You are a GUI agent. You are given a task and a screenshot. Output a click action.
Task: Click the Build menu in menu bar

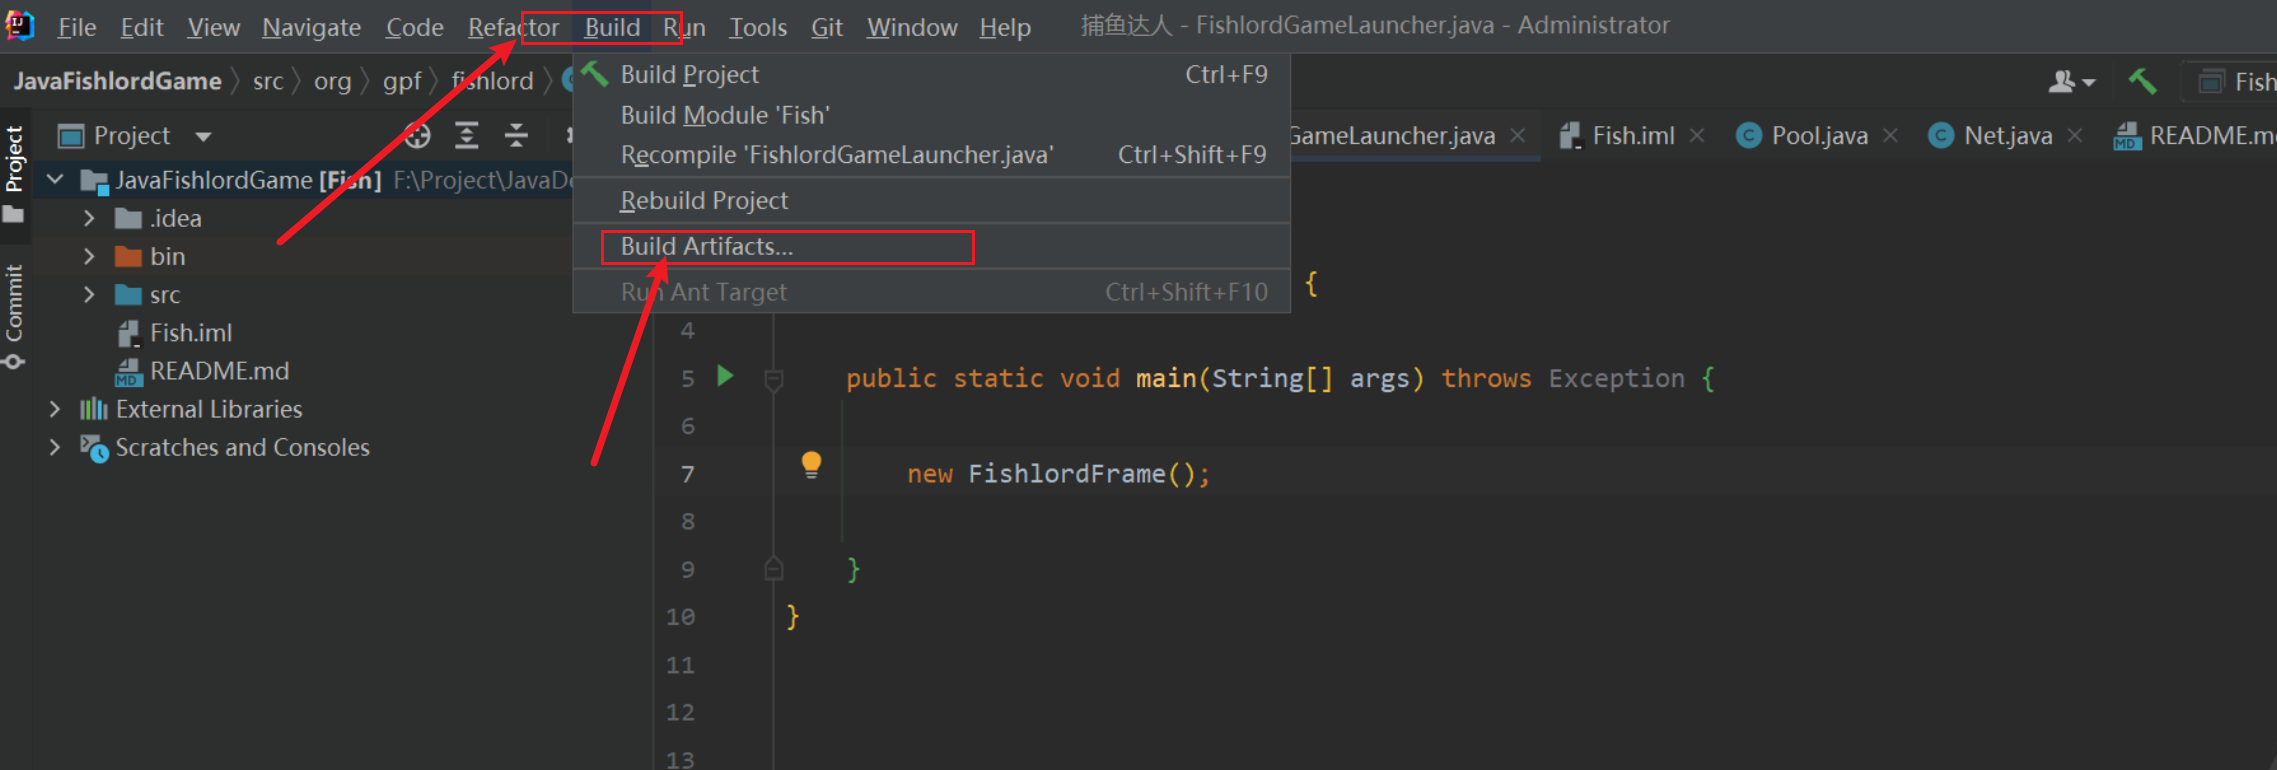pos(612,27)
